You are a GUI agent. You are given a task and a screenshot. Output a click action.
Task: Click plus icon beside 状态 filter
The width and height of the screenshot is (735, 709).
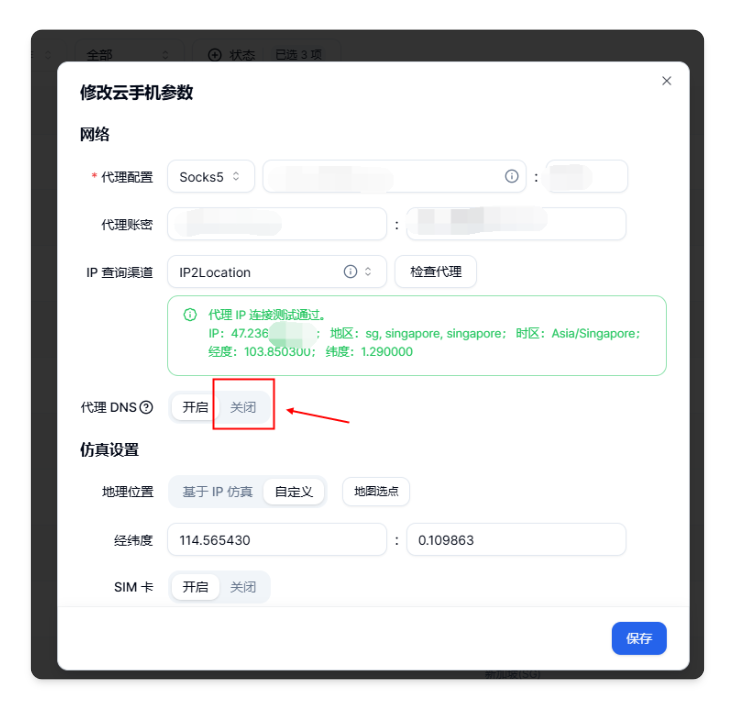pos(215,55)
